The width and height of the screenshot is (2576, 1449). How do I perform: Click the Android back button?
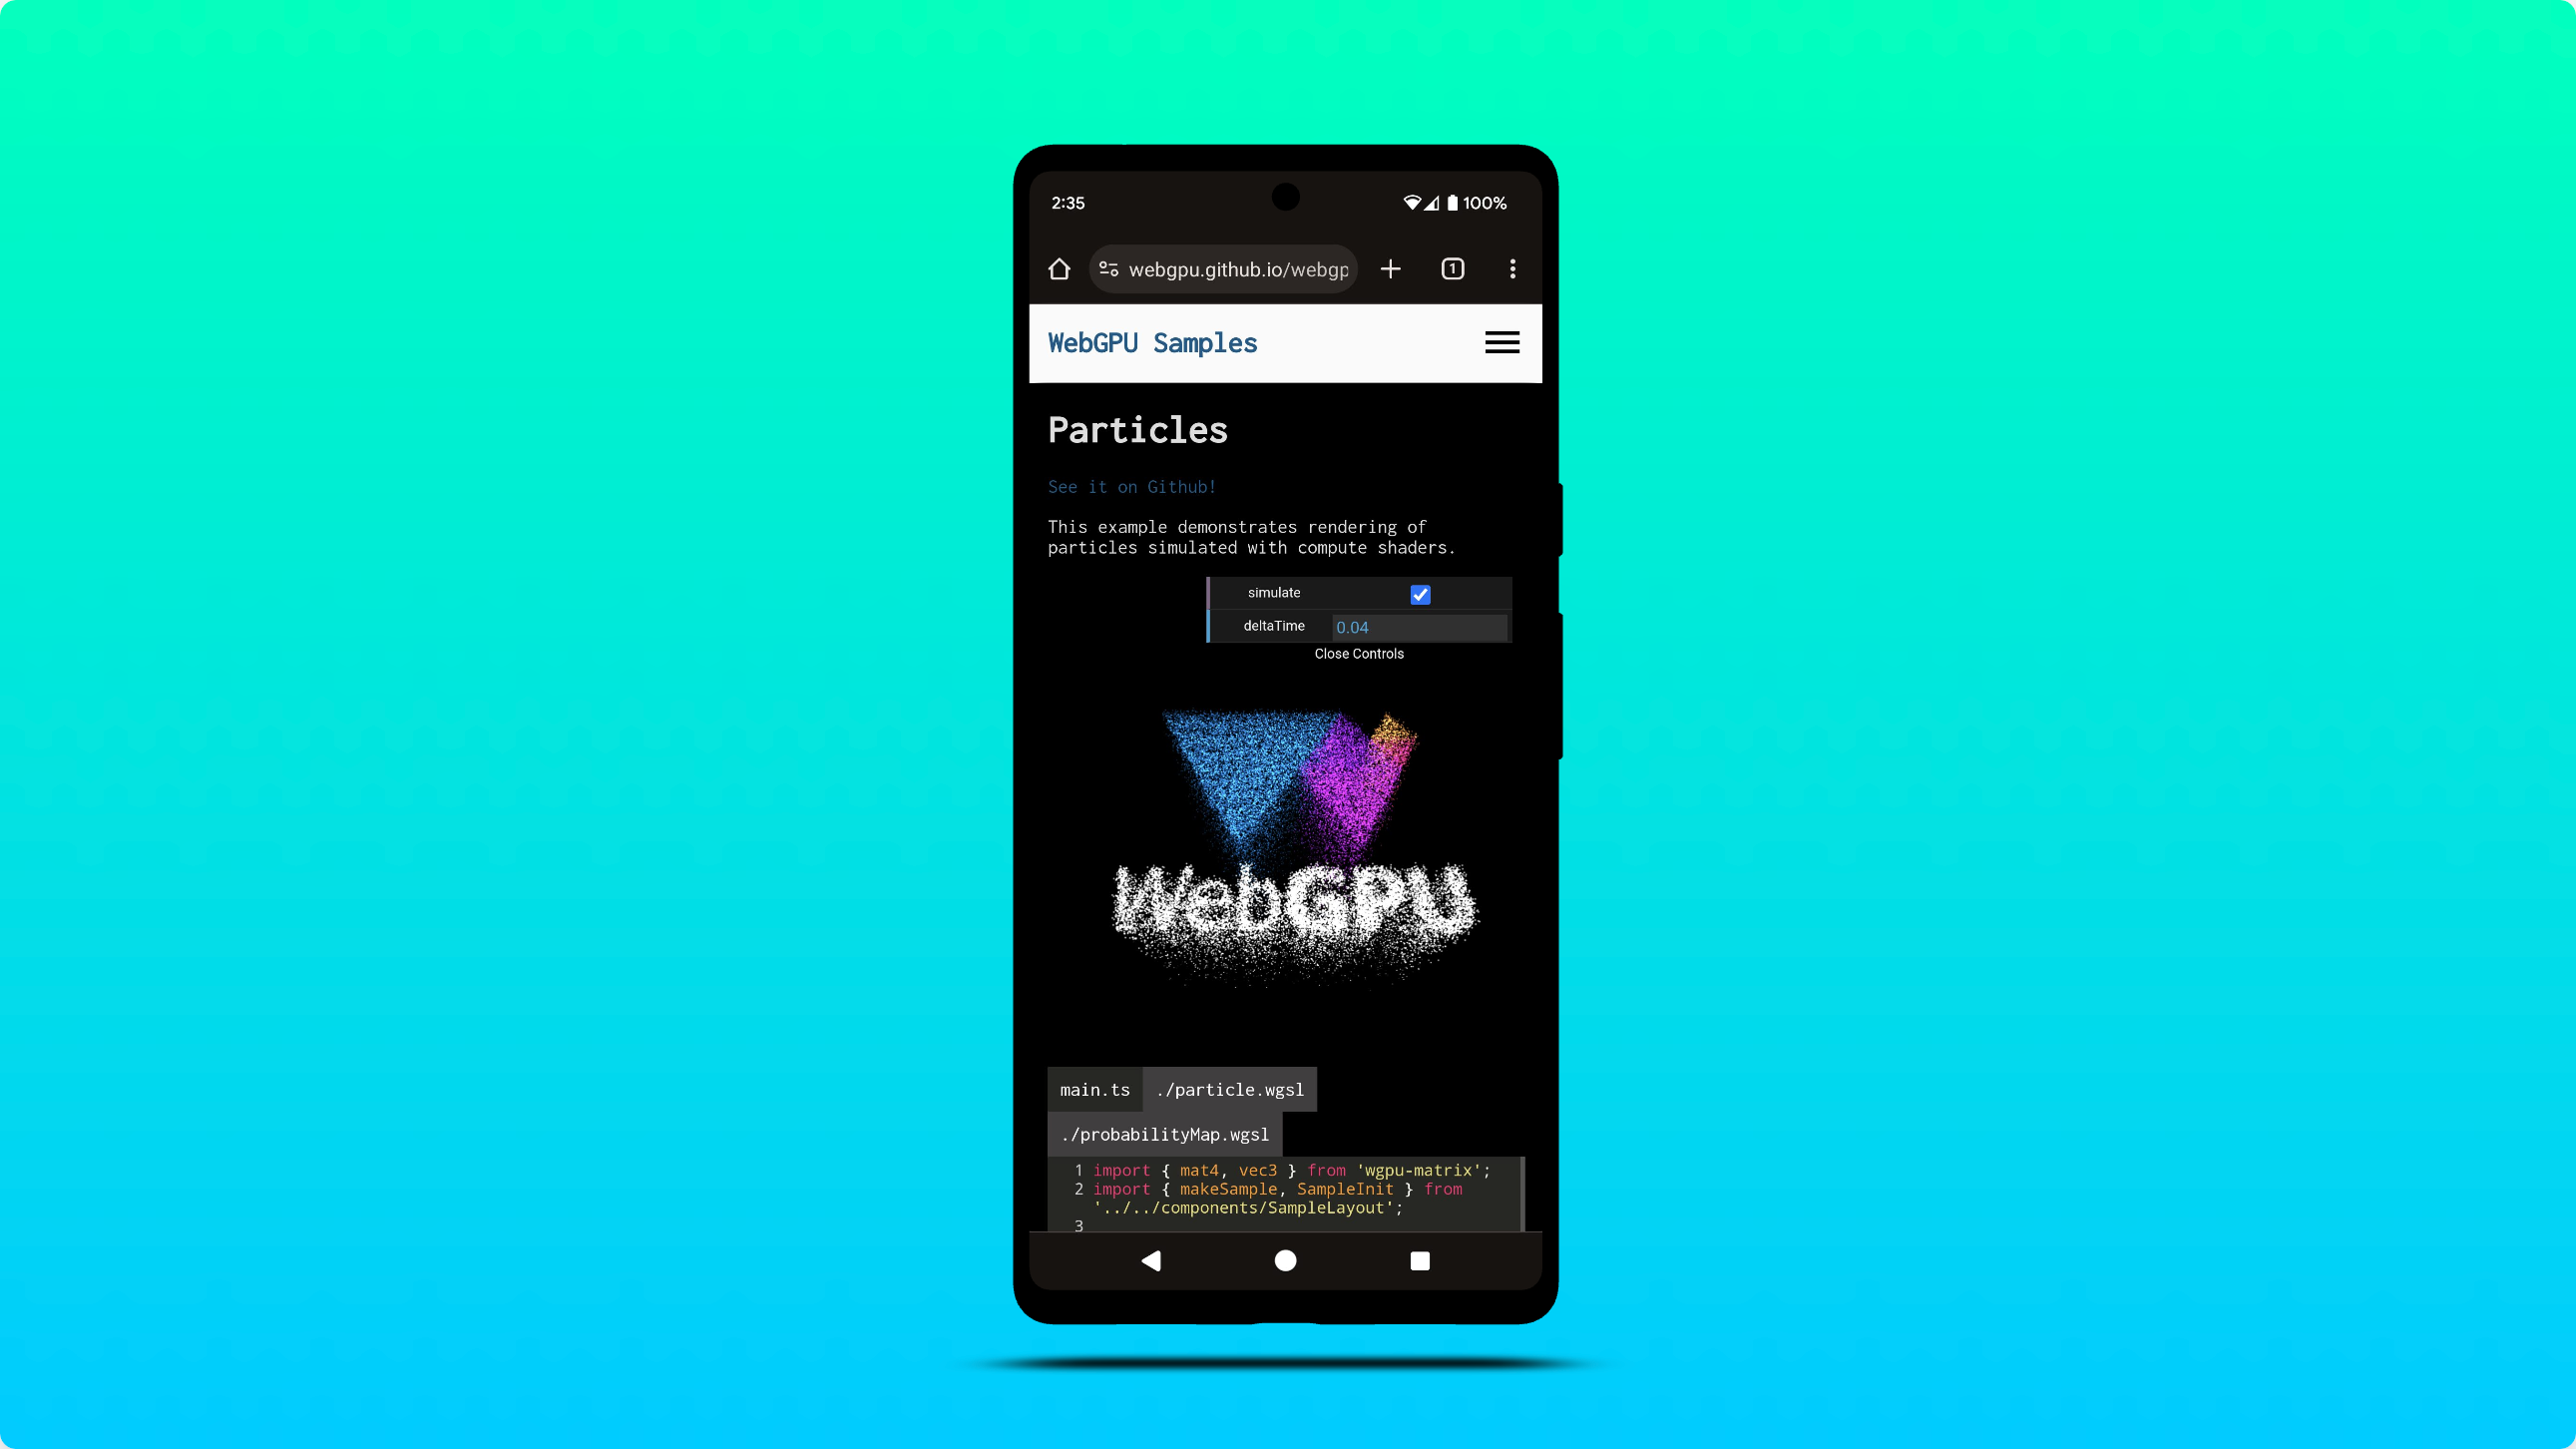1151,1259
